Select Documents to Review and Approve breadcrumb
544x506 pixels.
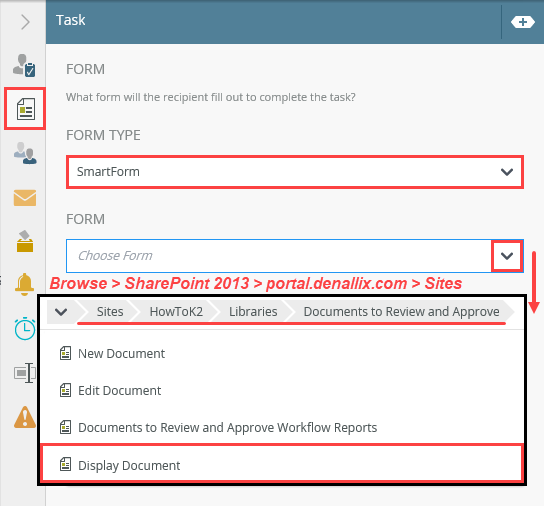[x=401, y=312]
